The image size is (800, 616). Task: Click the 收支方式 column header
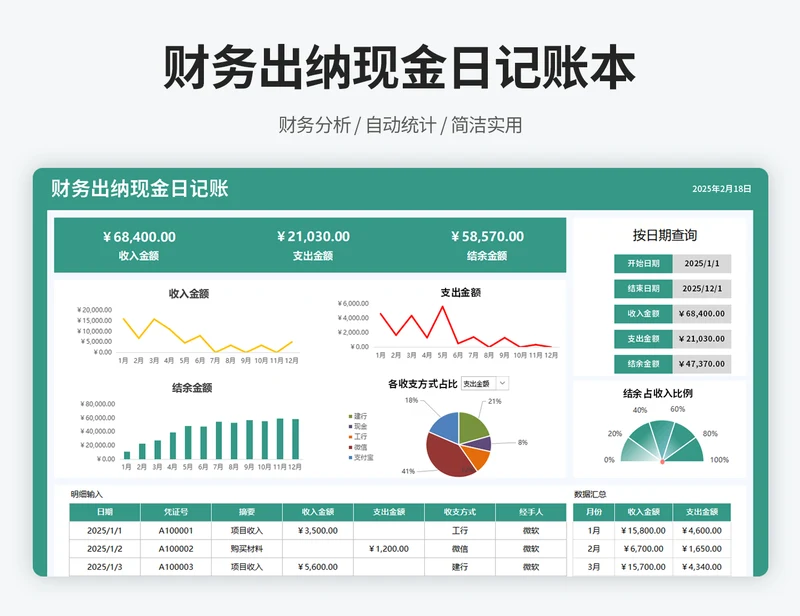coord(460,512)
